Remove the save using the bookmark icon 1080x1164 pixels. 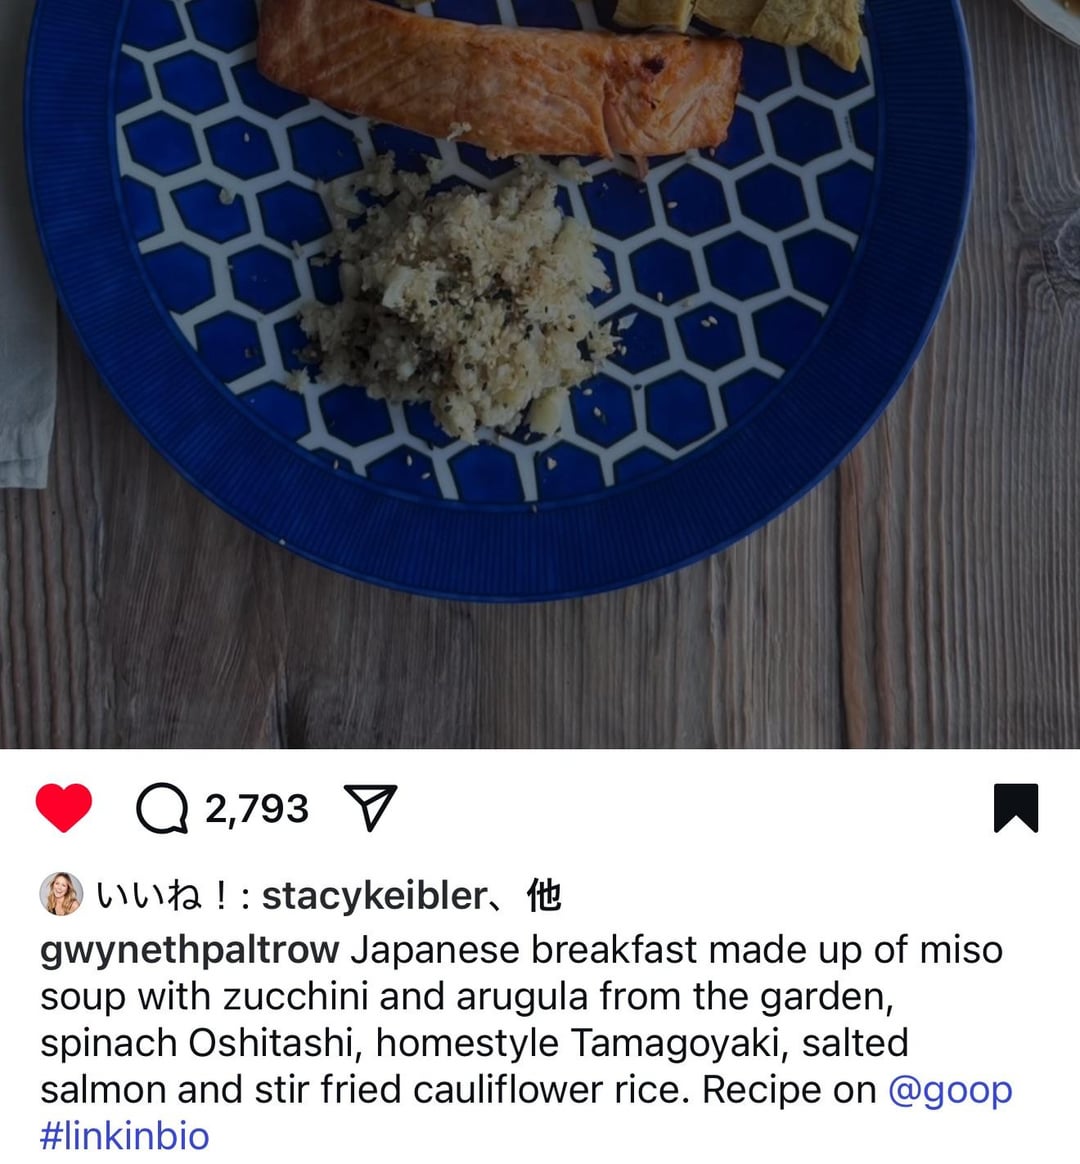(1015, 808)
